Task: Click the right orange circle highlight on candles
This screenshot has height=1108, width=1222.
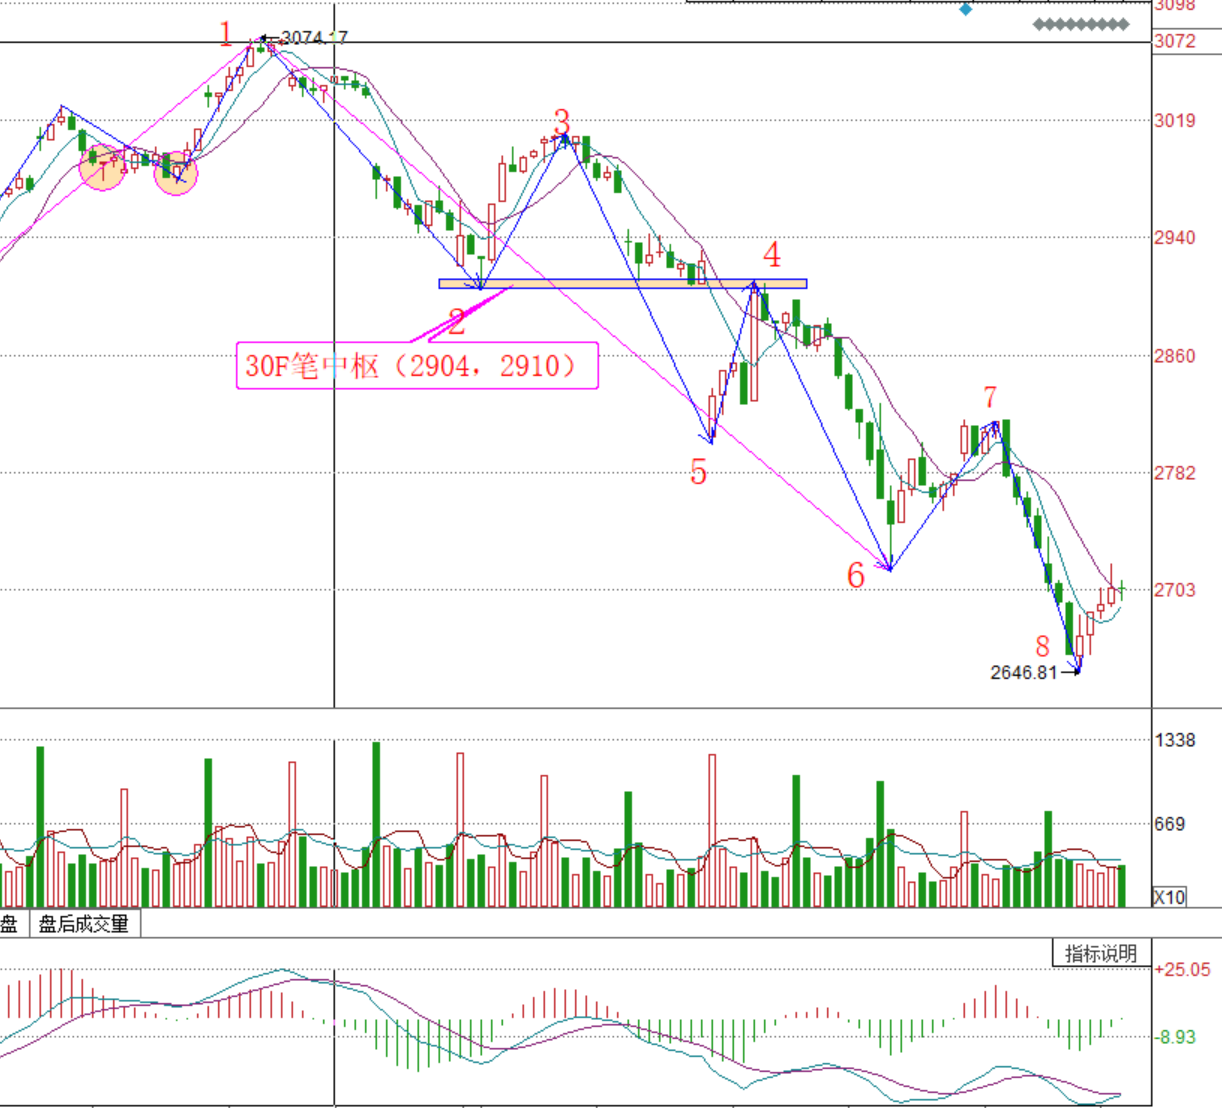Action: pos(176,173)
